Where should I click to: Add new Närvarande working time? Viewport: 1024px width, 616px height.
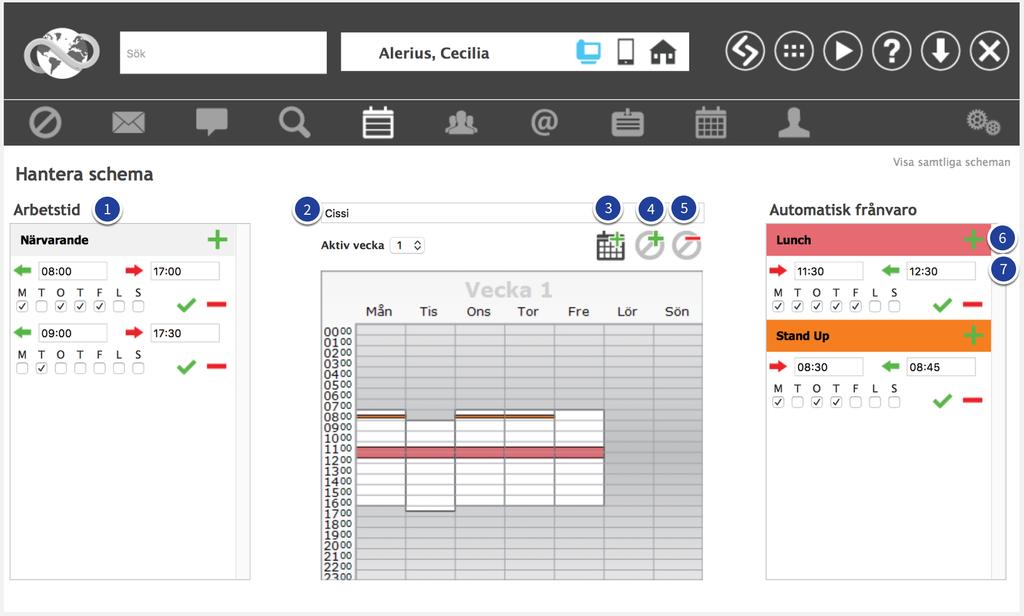217,239
